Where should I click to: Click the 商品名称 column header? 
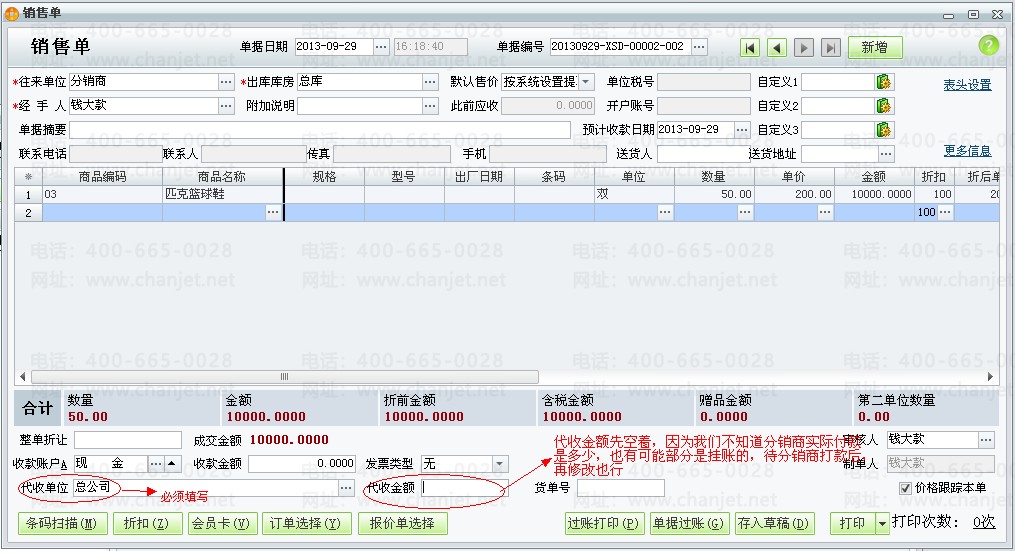pyautogui.click(x=221, y=177)
